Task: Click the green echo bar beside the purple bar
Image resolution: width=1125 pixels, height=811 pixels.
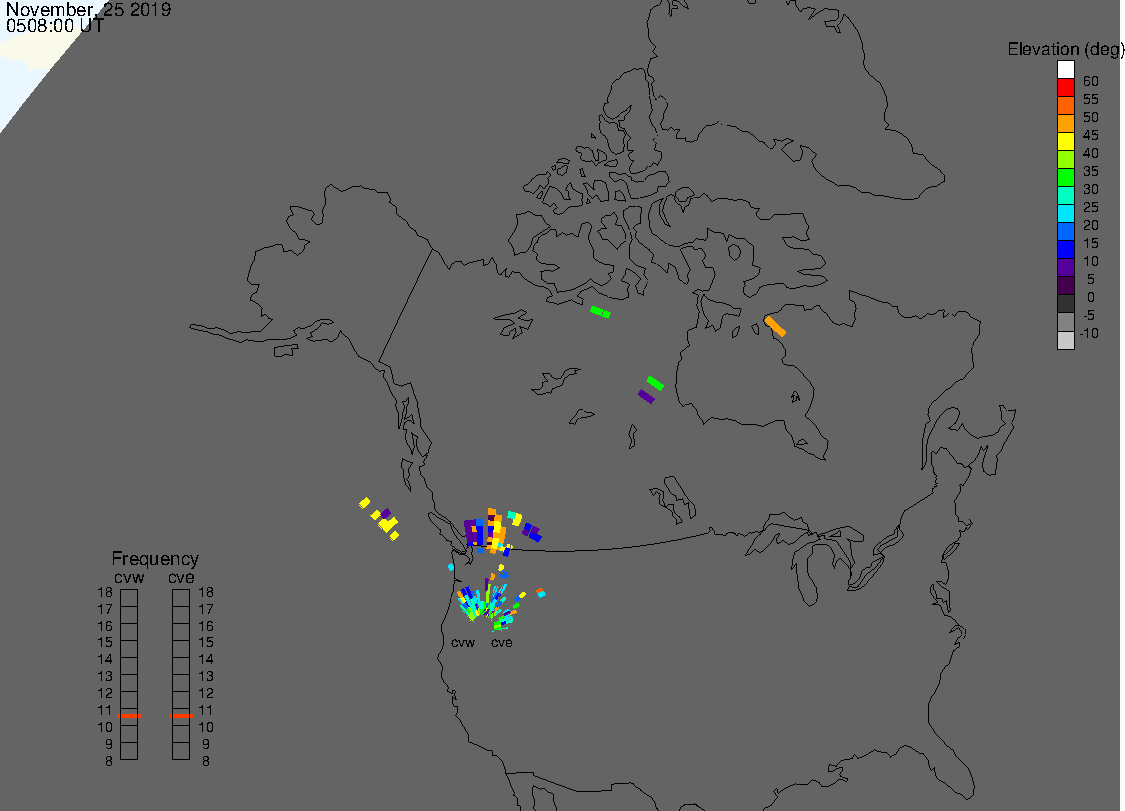Action: (x=655, y=383)
